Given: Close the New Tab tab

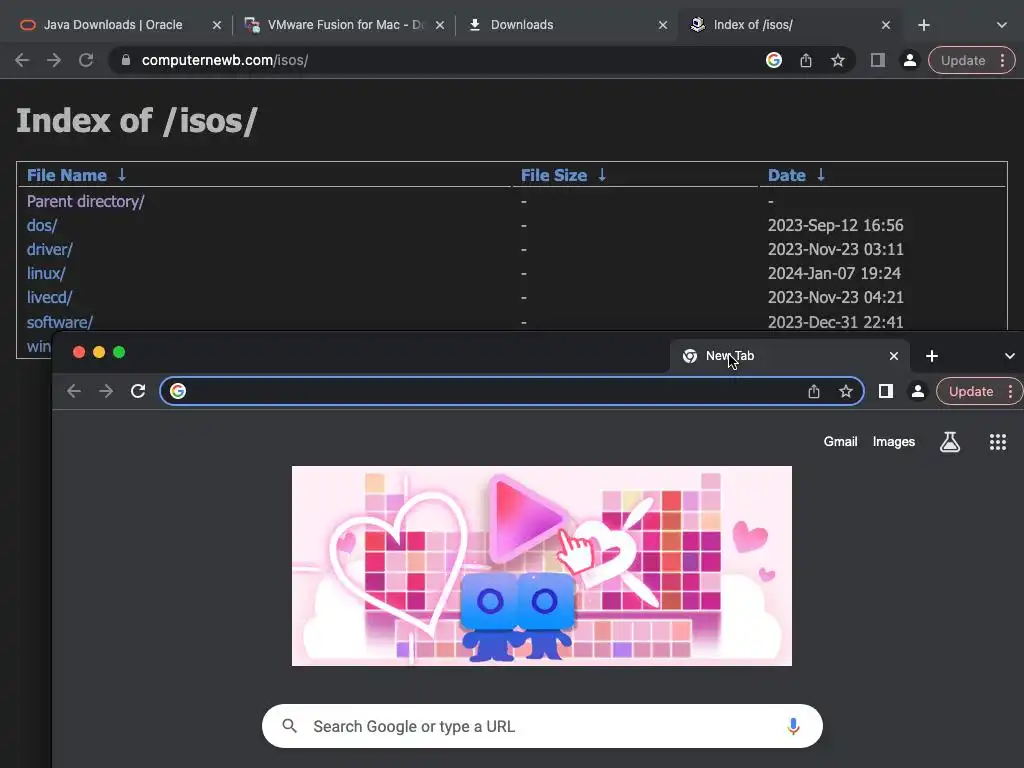Looking at the screenshot, I should pos(894,356).
